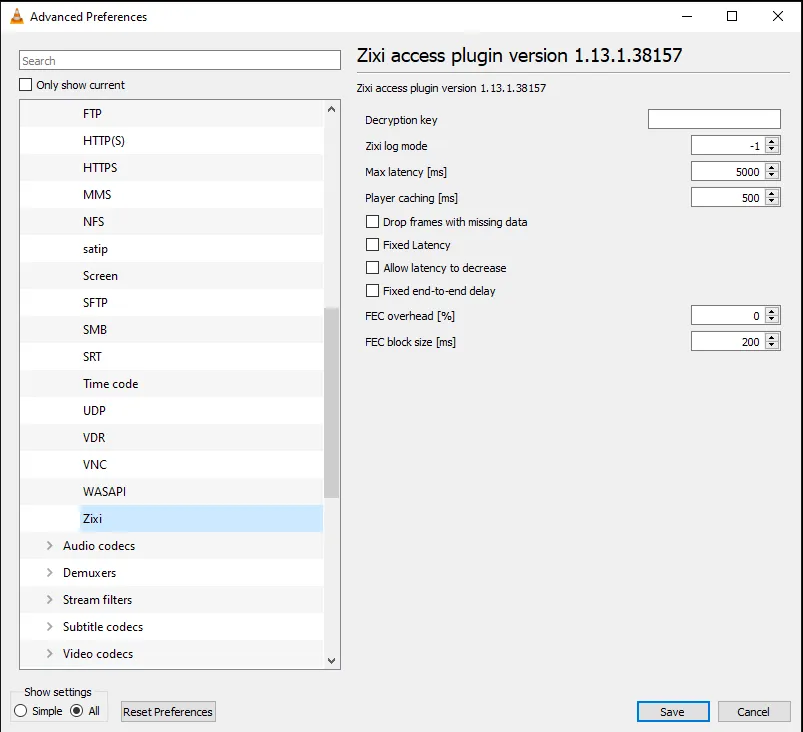
Task: Expand the Audio codecs tree node
Action: [50, 546]
